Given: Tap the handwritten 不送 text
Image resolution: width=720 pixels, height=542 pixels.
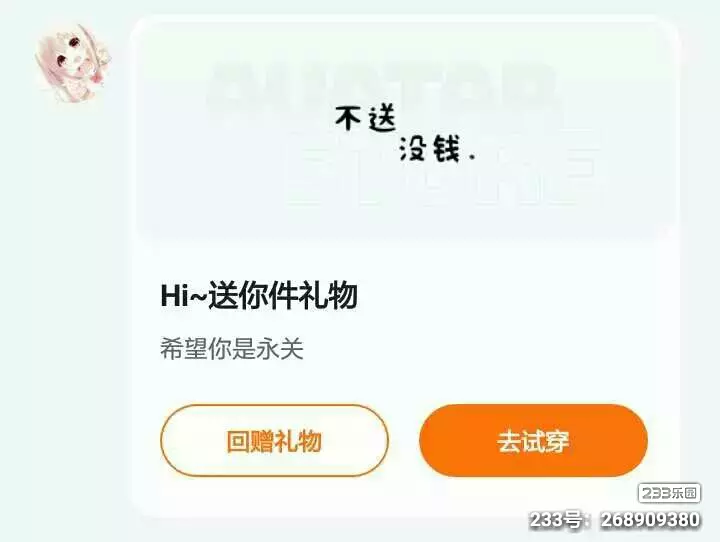Looking at the screenshot, I should [366, 118].
